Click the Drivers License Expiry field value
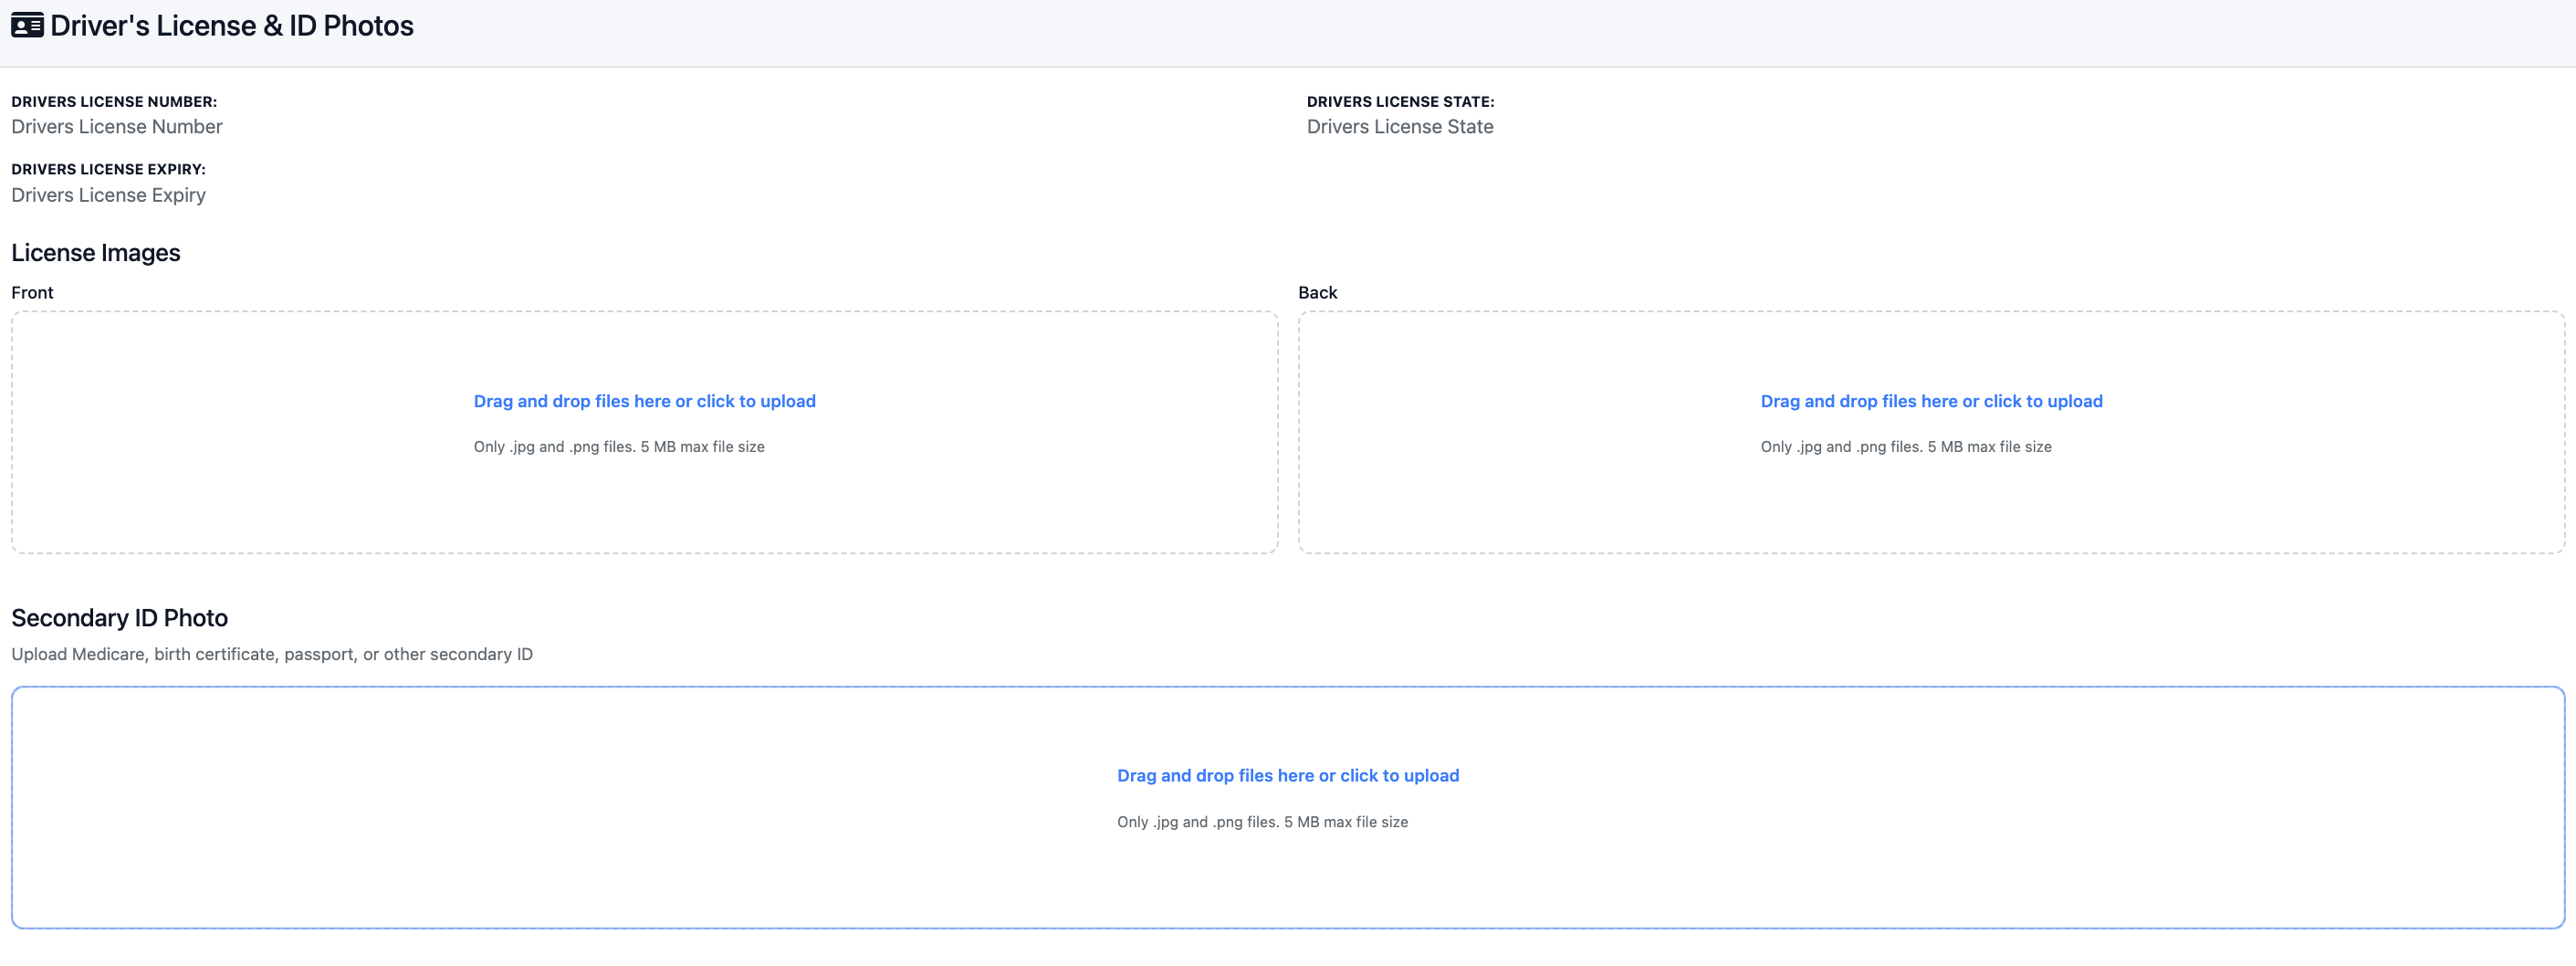 click(108, 195)
